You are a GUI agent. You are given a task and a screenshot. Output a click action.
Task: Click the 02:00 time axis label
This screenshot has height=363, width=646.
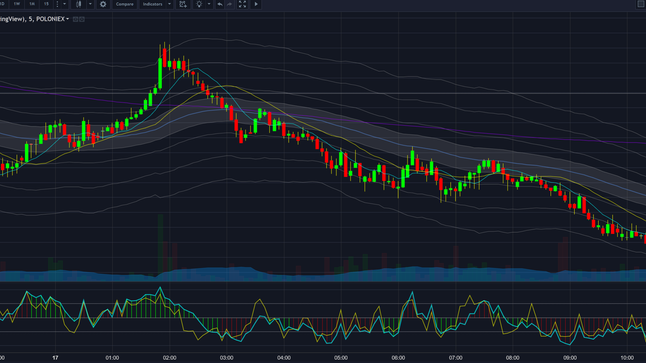(169, 358)
